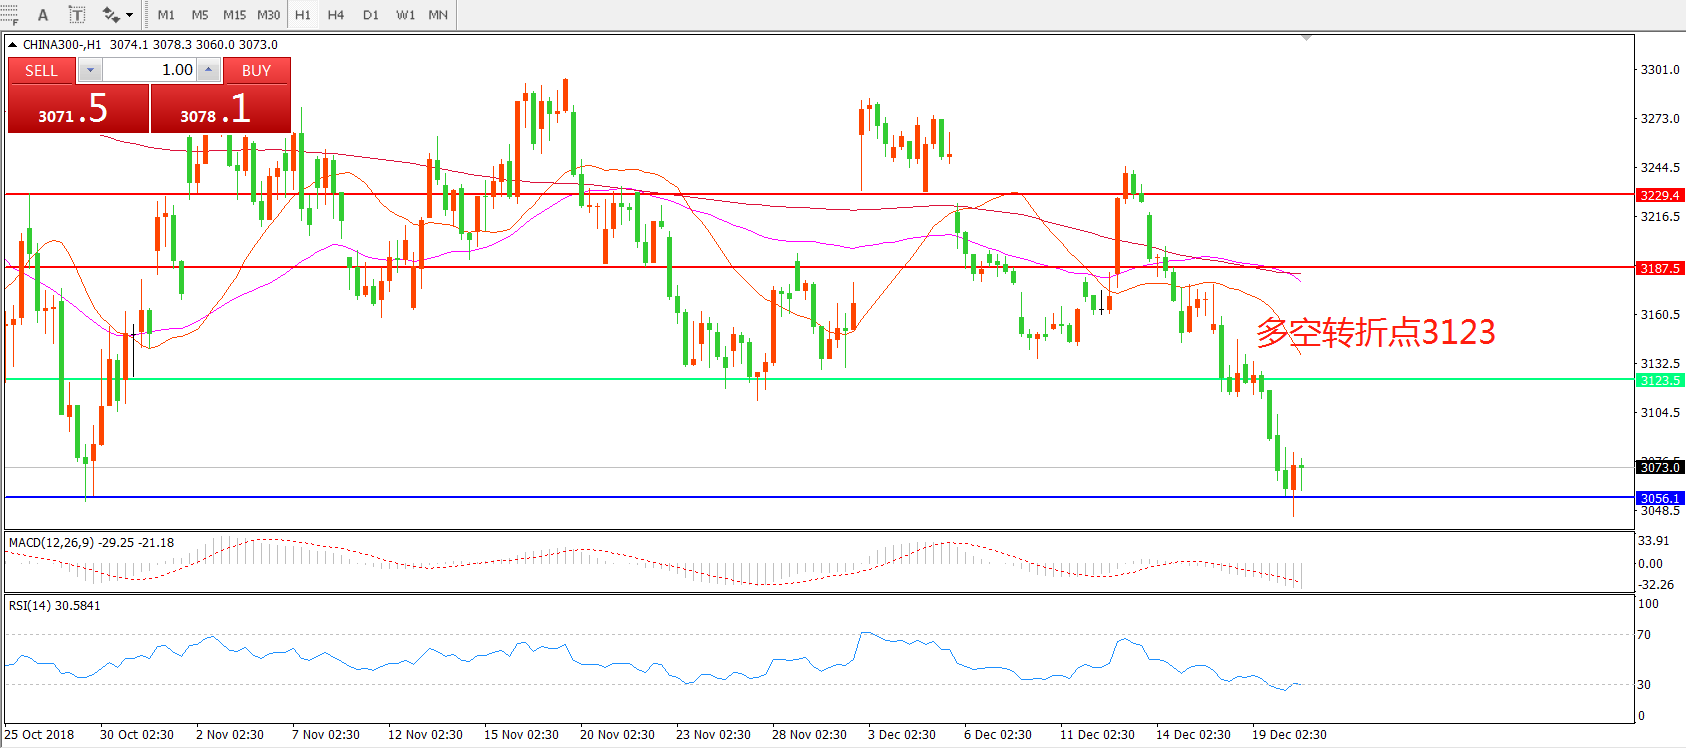
Task: Select the Text Label tool
Action: [x=76, y=15]
